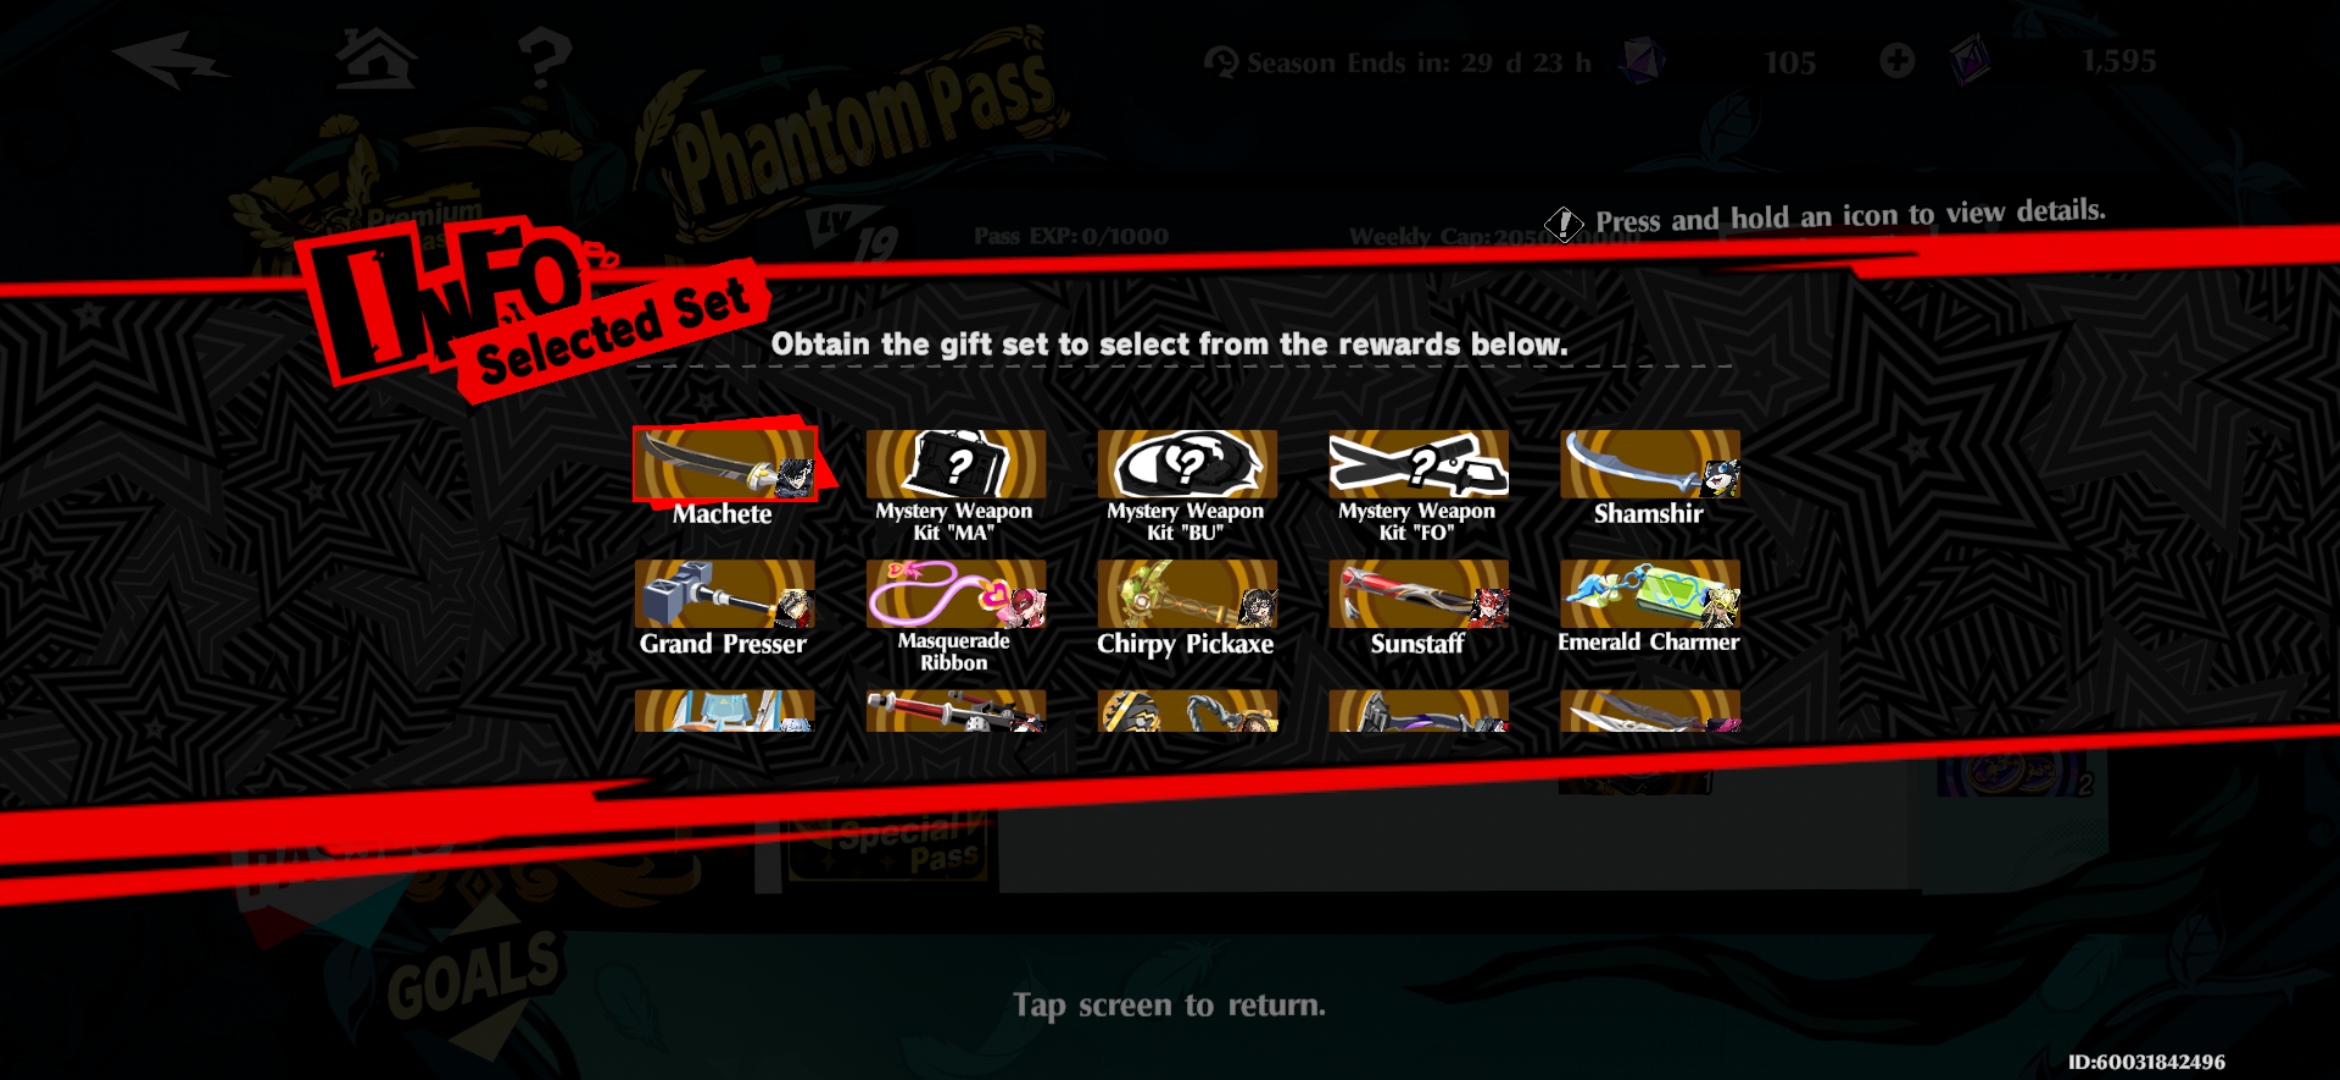Tap the "Tap screen to return" text

(x=1169, y=1005)
